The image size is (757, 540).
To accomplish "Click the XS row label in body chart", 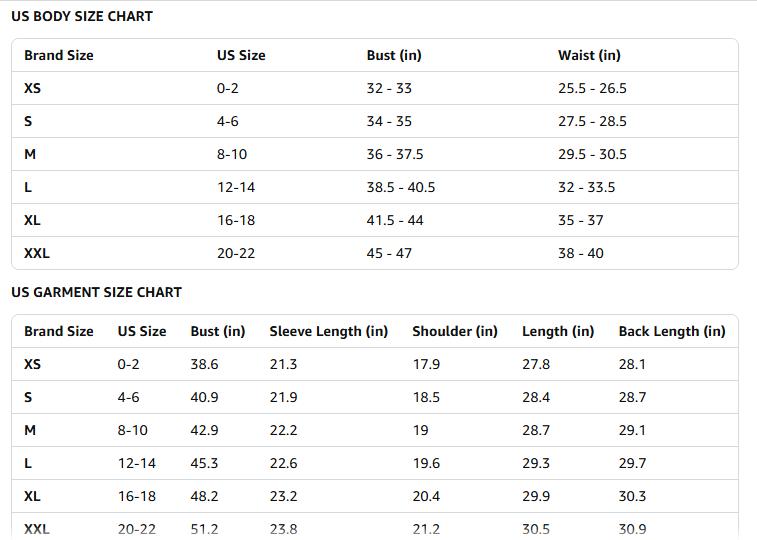I will point(33,88).
